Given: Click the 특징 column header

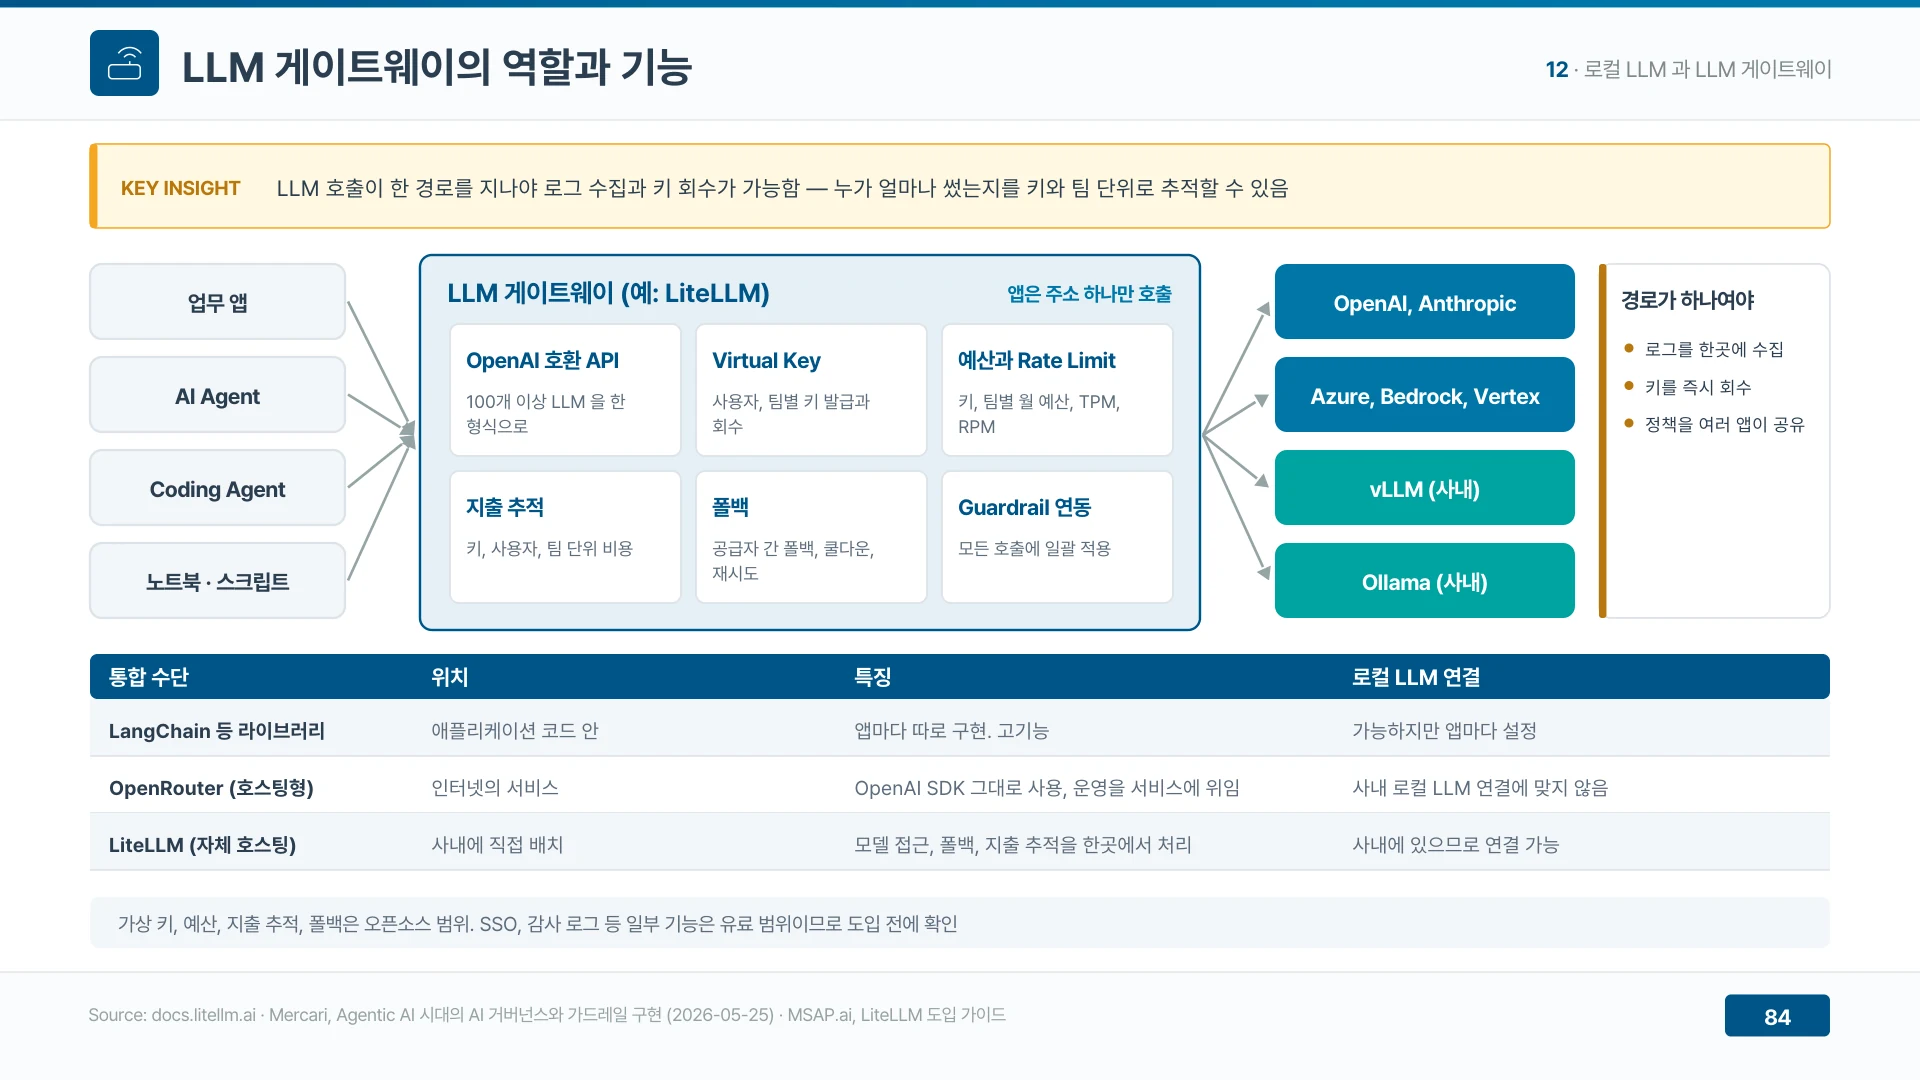Looking at the screenshot, I should [872, 677].
